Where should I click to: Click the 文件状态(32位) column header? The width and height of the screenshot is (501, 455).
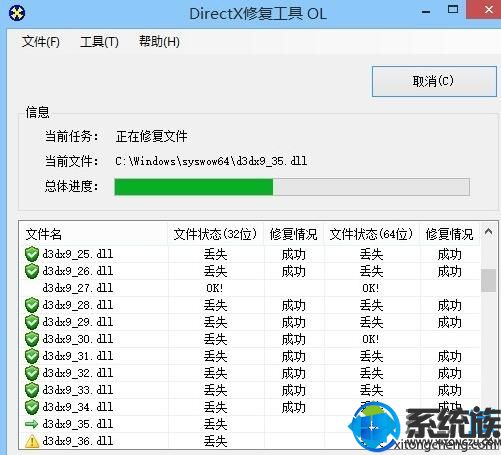point(215,234)
